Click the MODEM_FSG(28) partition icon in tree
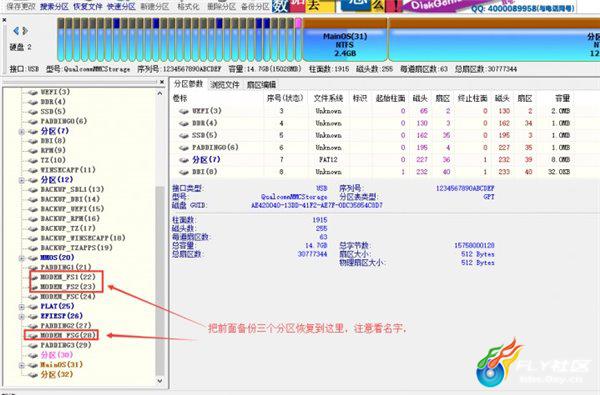The image size is (600, 395). [x=33, y=335]
